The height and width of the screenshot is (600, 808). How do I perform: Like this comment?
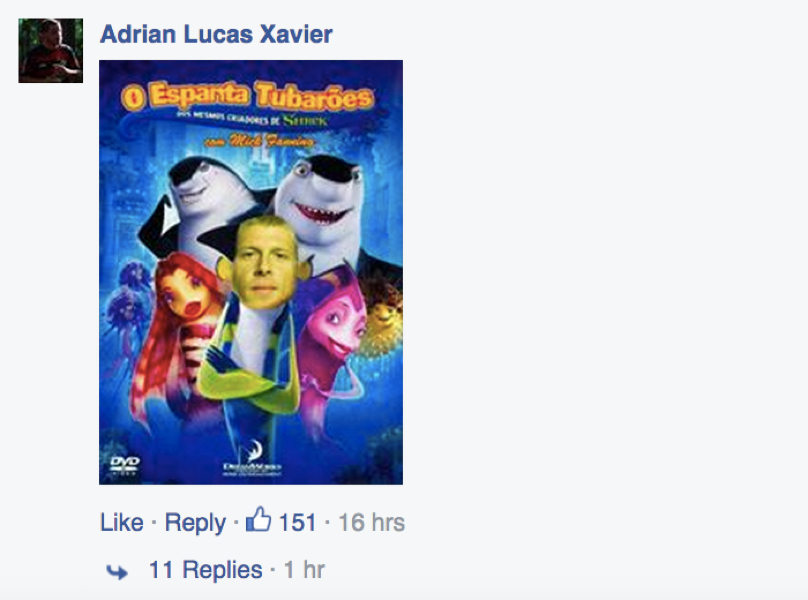point(122,522)
